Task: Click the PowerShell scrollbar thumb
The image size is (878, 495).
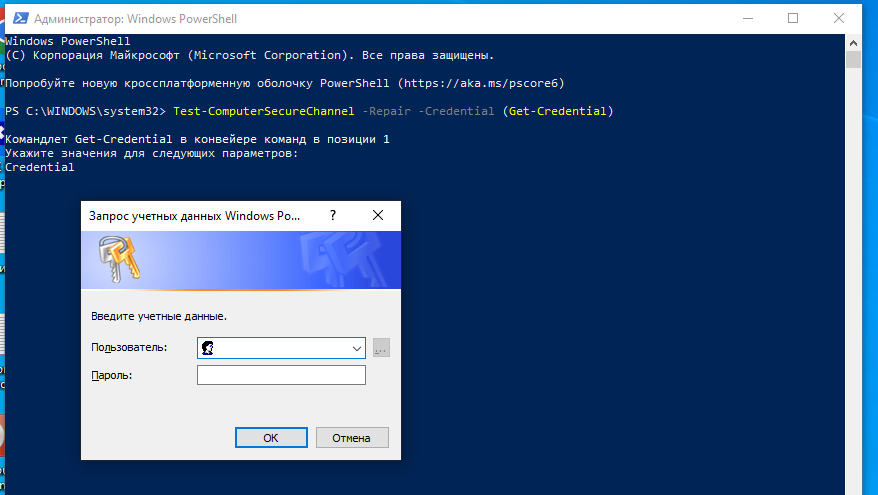Action: coord(853,59)
